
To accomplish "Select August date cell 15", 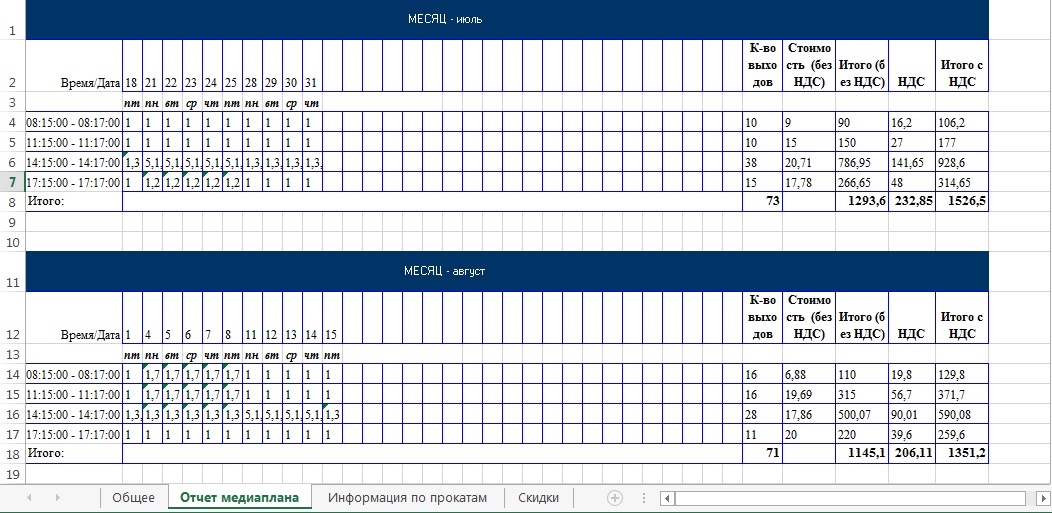I will pyautogui.click(x=332, y=318).
